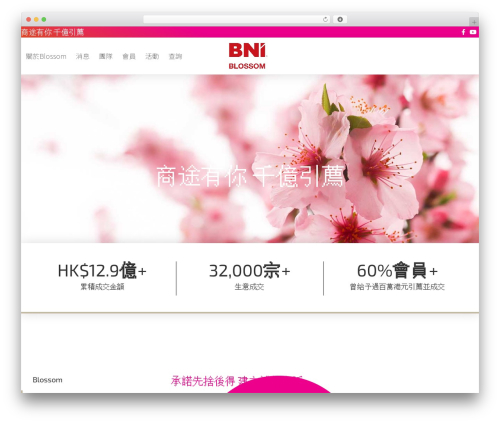Viewport: 500px width, 423px height.
Task: Open the 消息 menu item
Action: click(x=82, y=56)
